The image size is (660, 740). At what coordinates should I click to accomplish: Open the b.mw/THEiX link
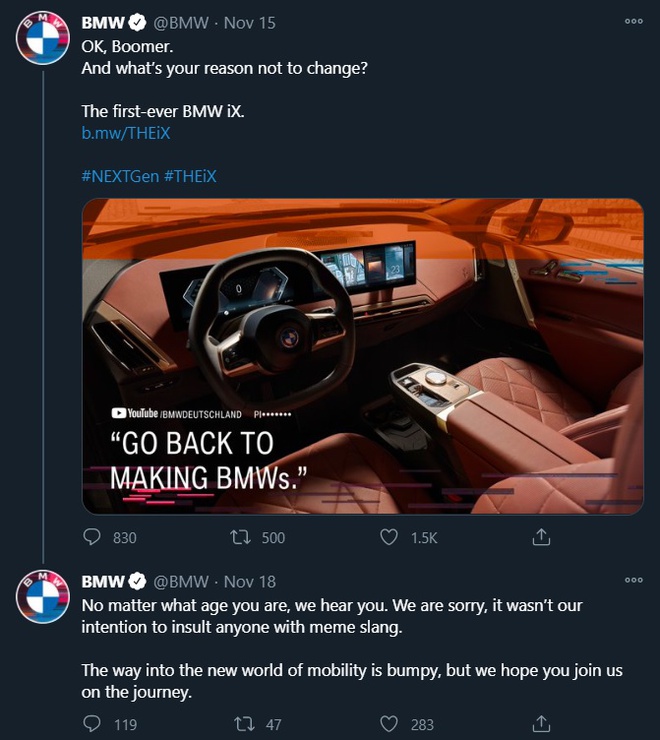pyautogui.click(x=119, y=133)
